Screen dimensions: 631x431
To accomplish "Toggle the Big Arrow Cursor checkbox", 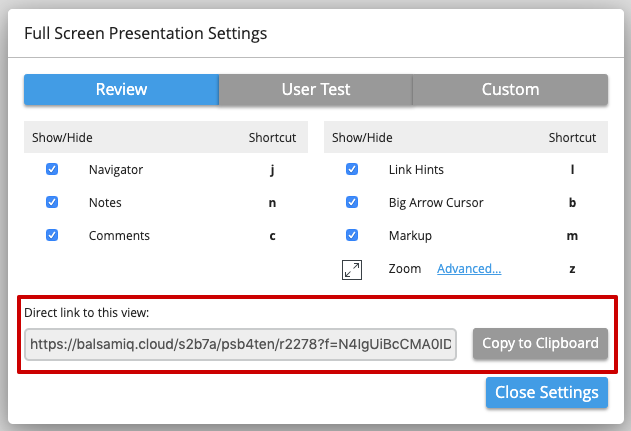I will [352, 203].
